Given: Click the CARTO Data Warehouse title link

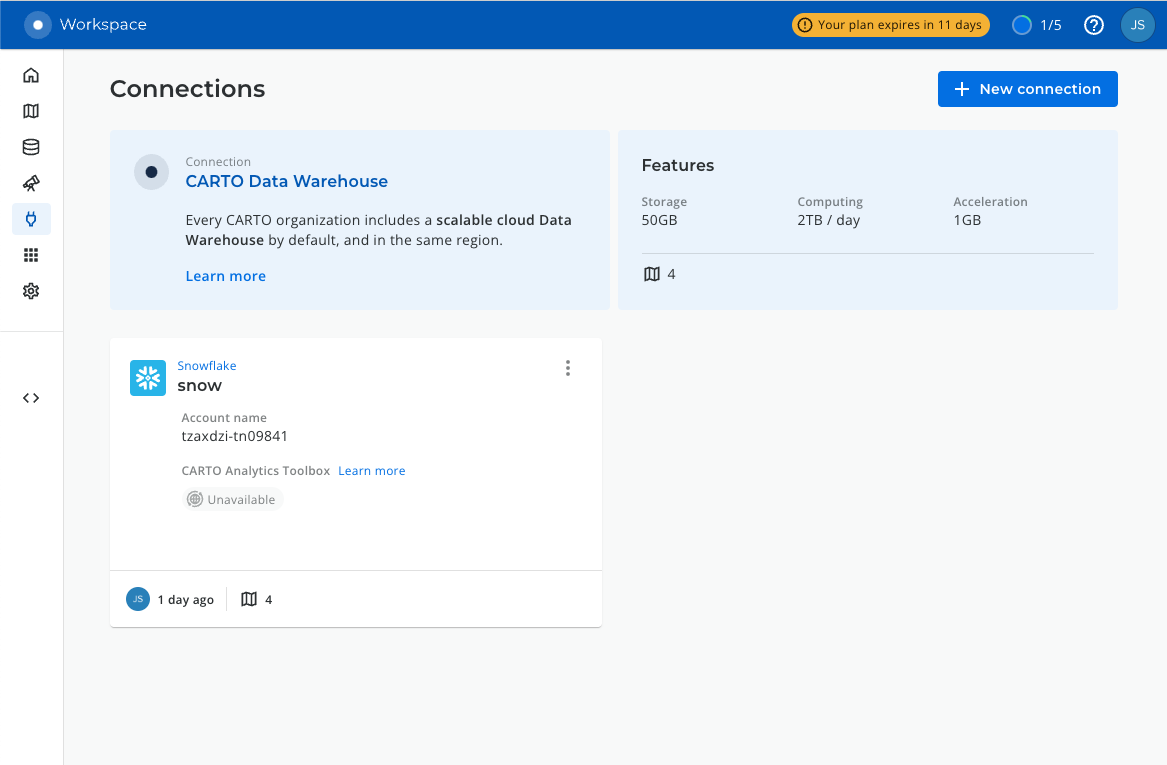Looking at the screenshot, I should [x=286, y=181].
